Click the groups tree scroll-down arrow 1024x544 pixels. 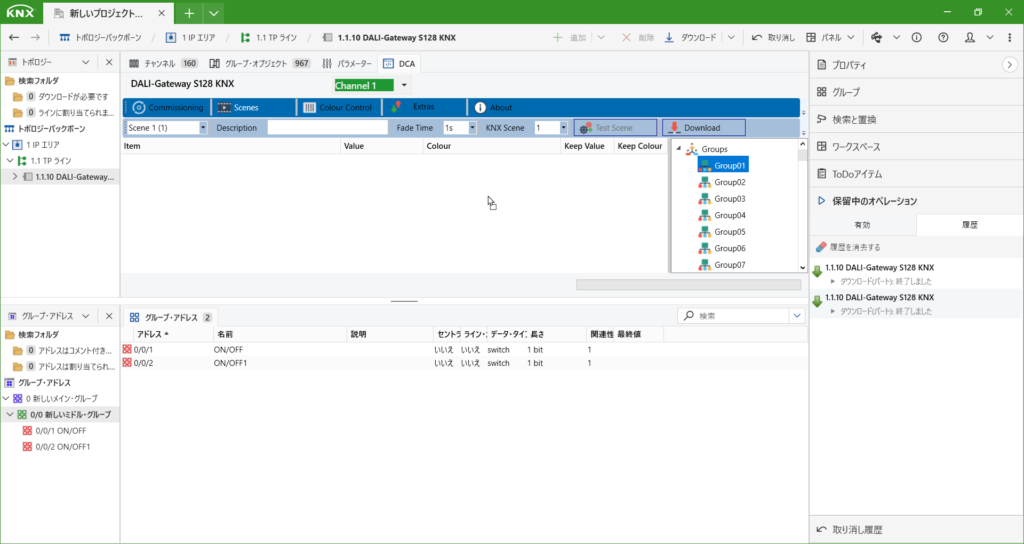click(x=803, y=267)
